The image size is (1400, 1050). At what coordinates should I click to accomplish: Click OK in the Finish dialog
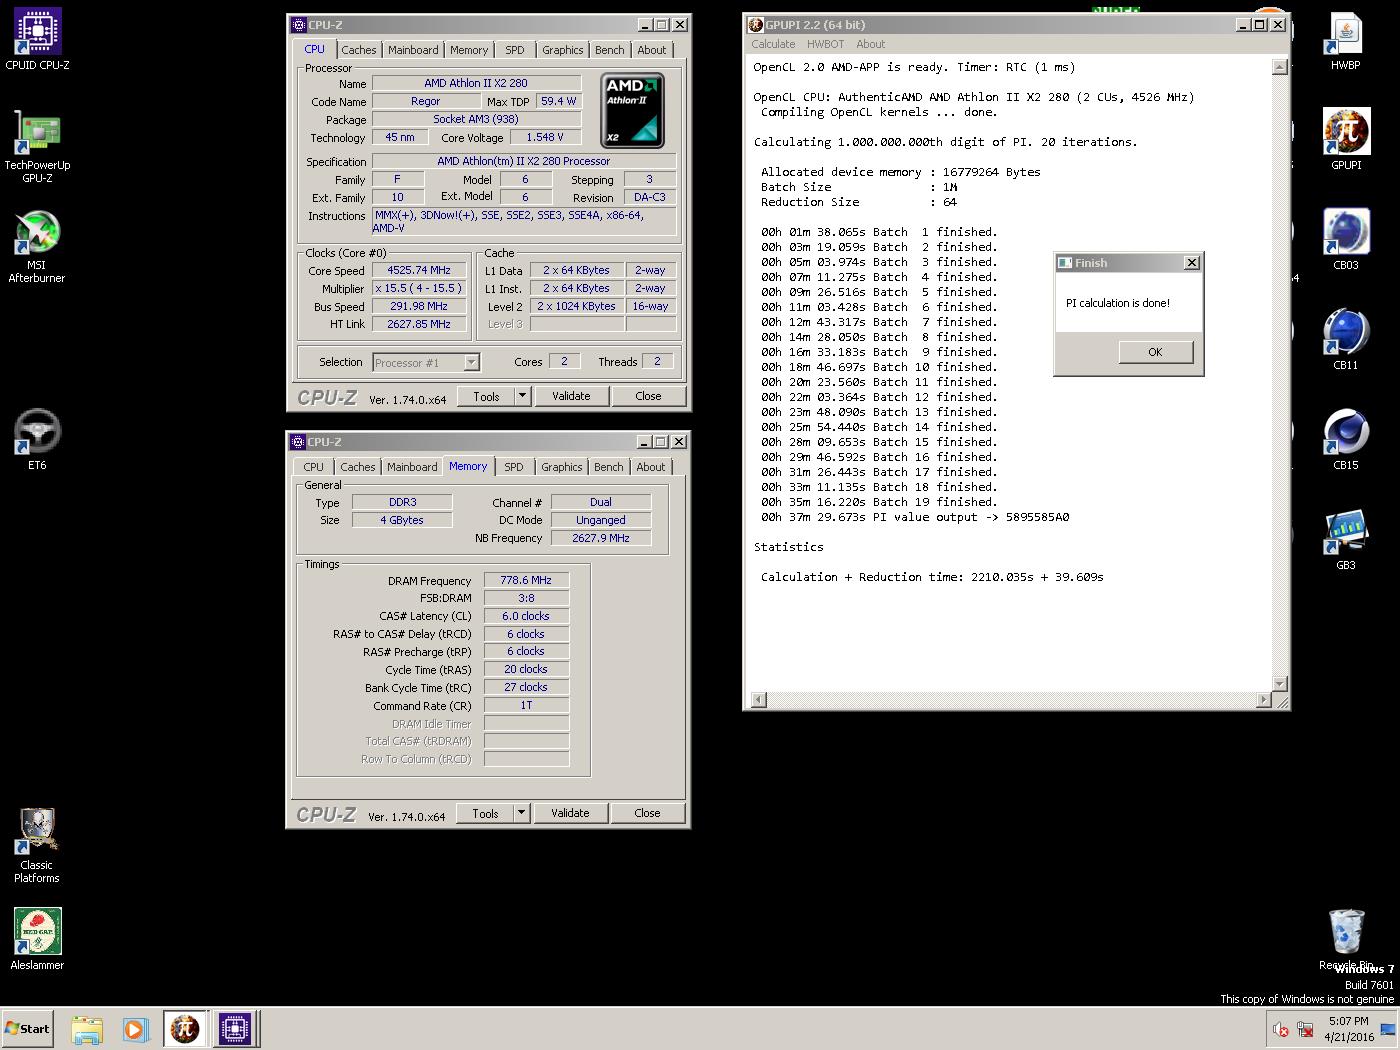pos(1155,352)
